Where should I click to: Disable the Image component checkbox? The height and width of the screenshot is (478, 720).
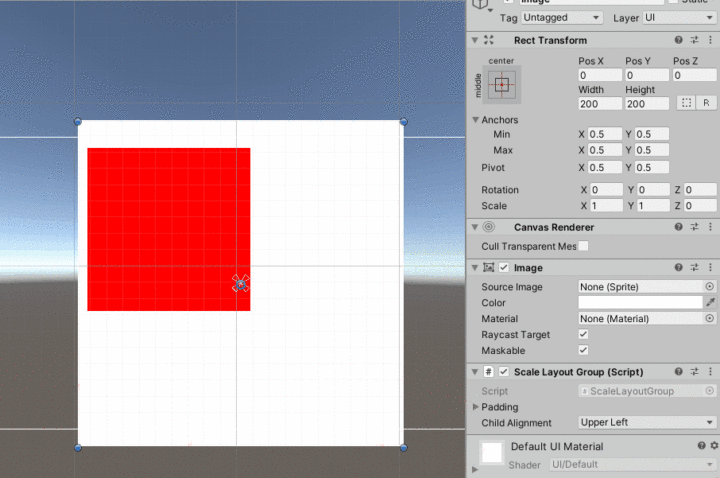tap(504, 267)
